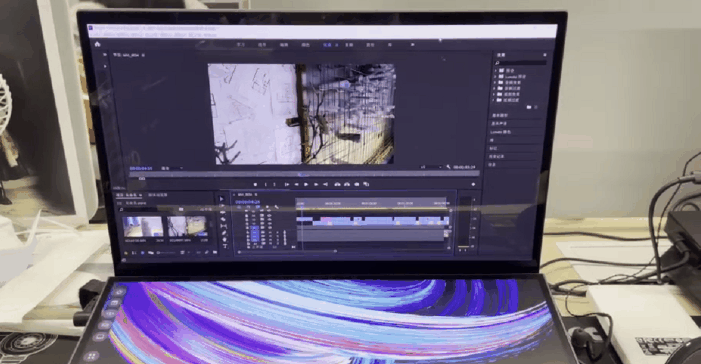Open the playback resolution dropdown
The width and height of the screenshot is (701, 364).
tap(431, 167)
